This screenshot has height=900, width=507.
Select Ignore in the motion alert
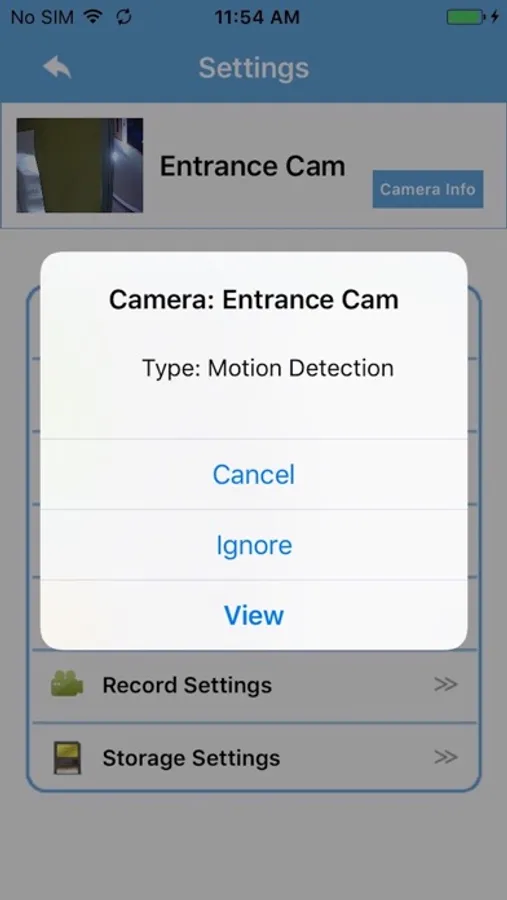[254, 545]
